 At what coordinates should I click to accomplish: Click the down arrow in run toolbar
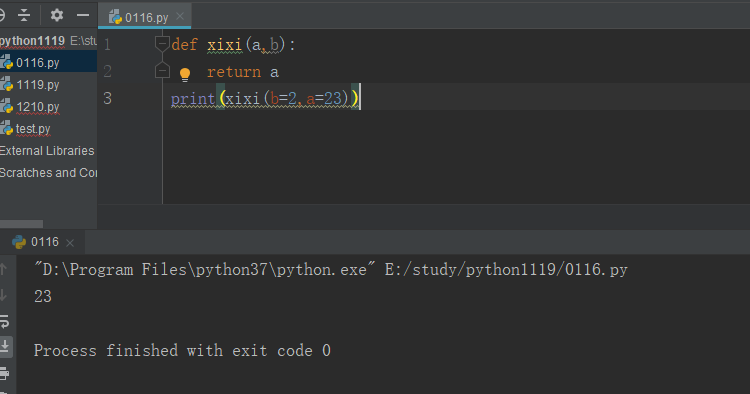(3, 296)
